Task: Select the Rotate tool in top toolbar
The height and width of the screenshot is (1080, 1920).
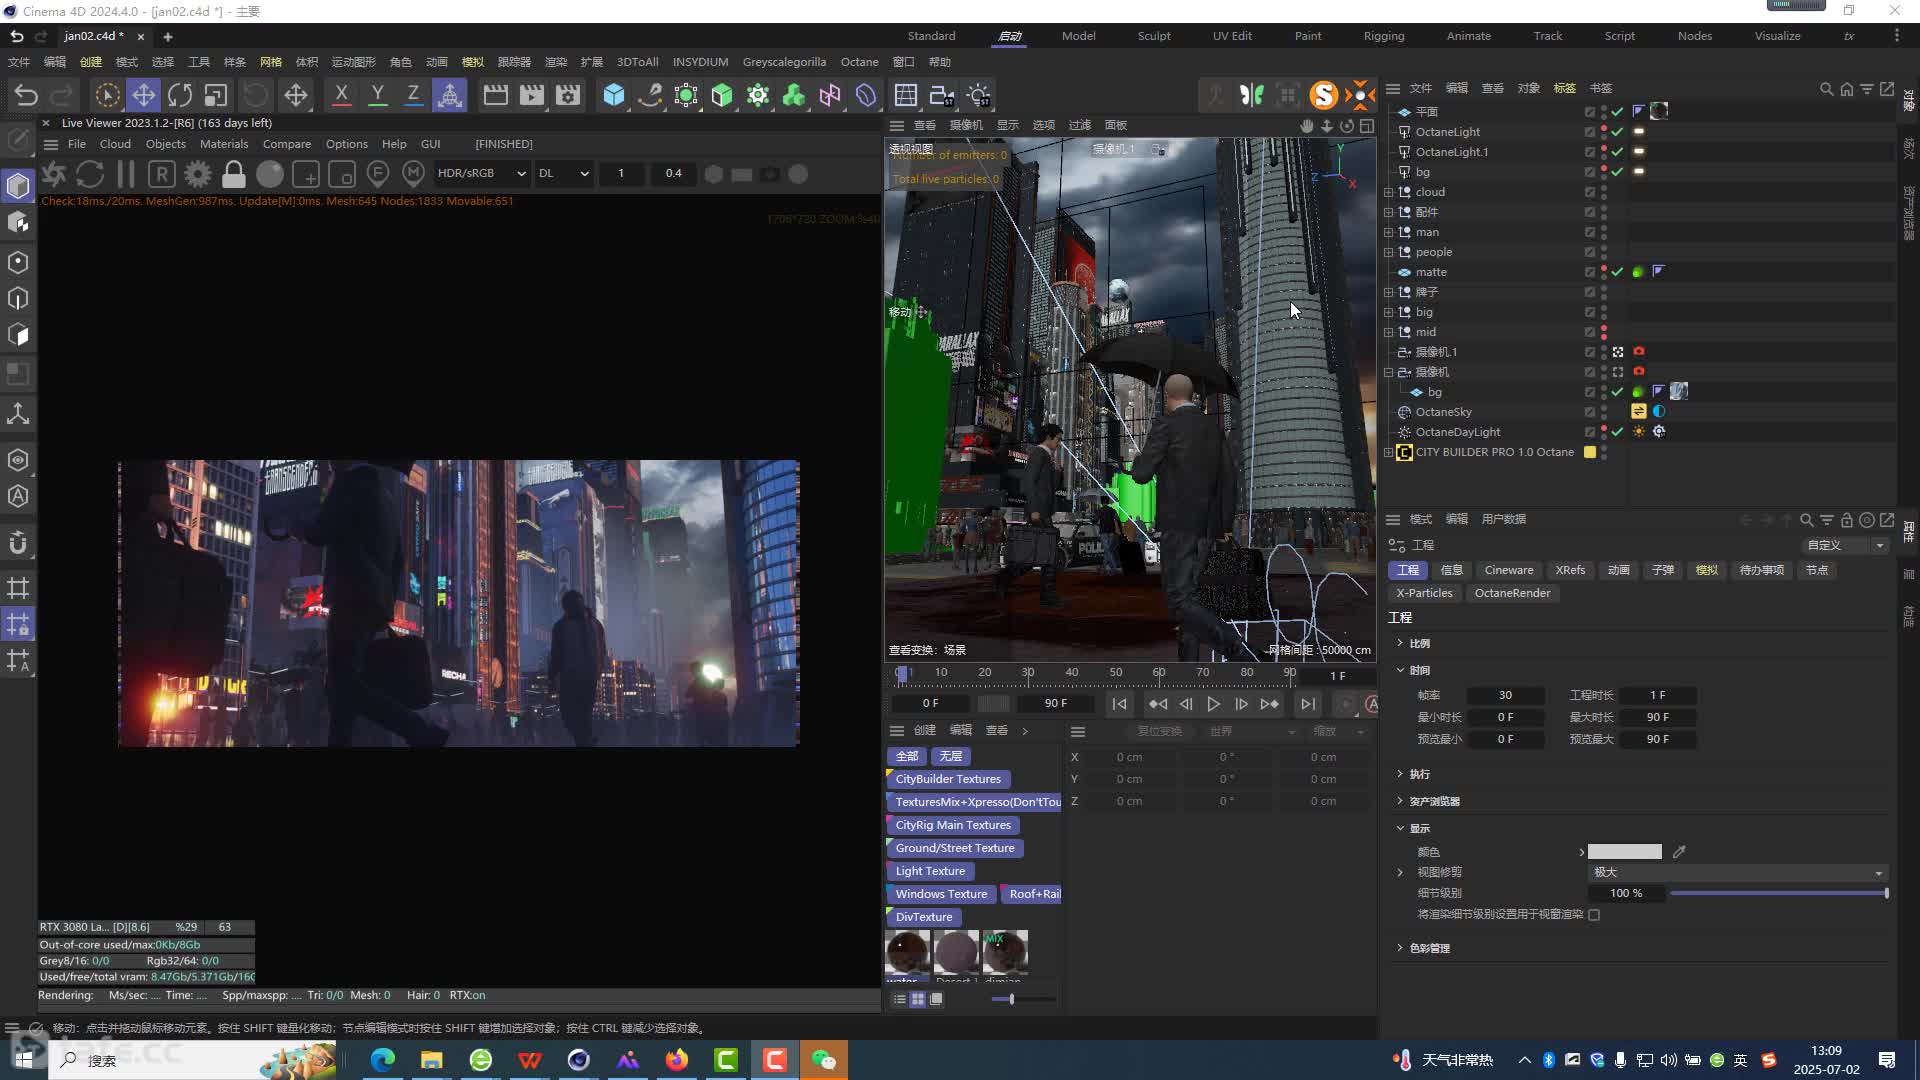Action: click(x=180, y=95)
